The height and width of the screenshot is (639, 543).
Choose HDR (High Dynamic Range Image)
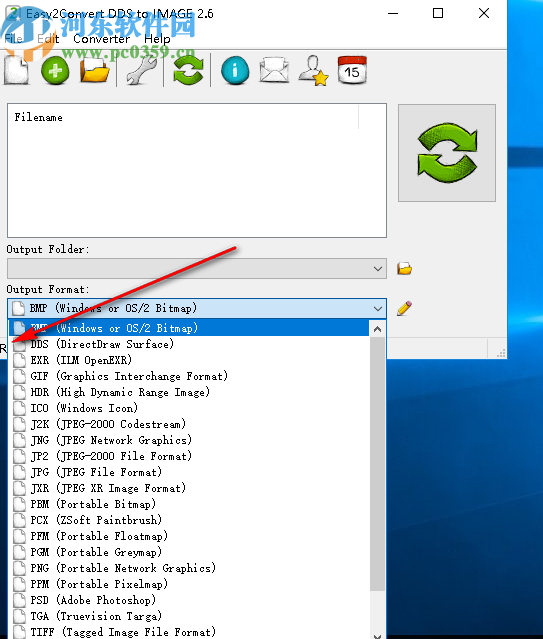(189, 392)
